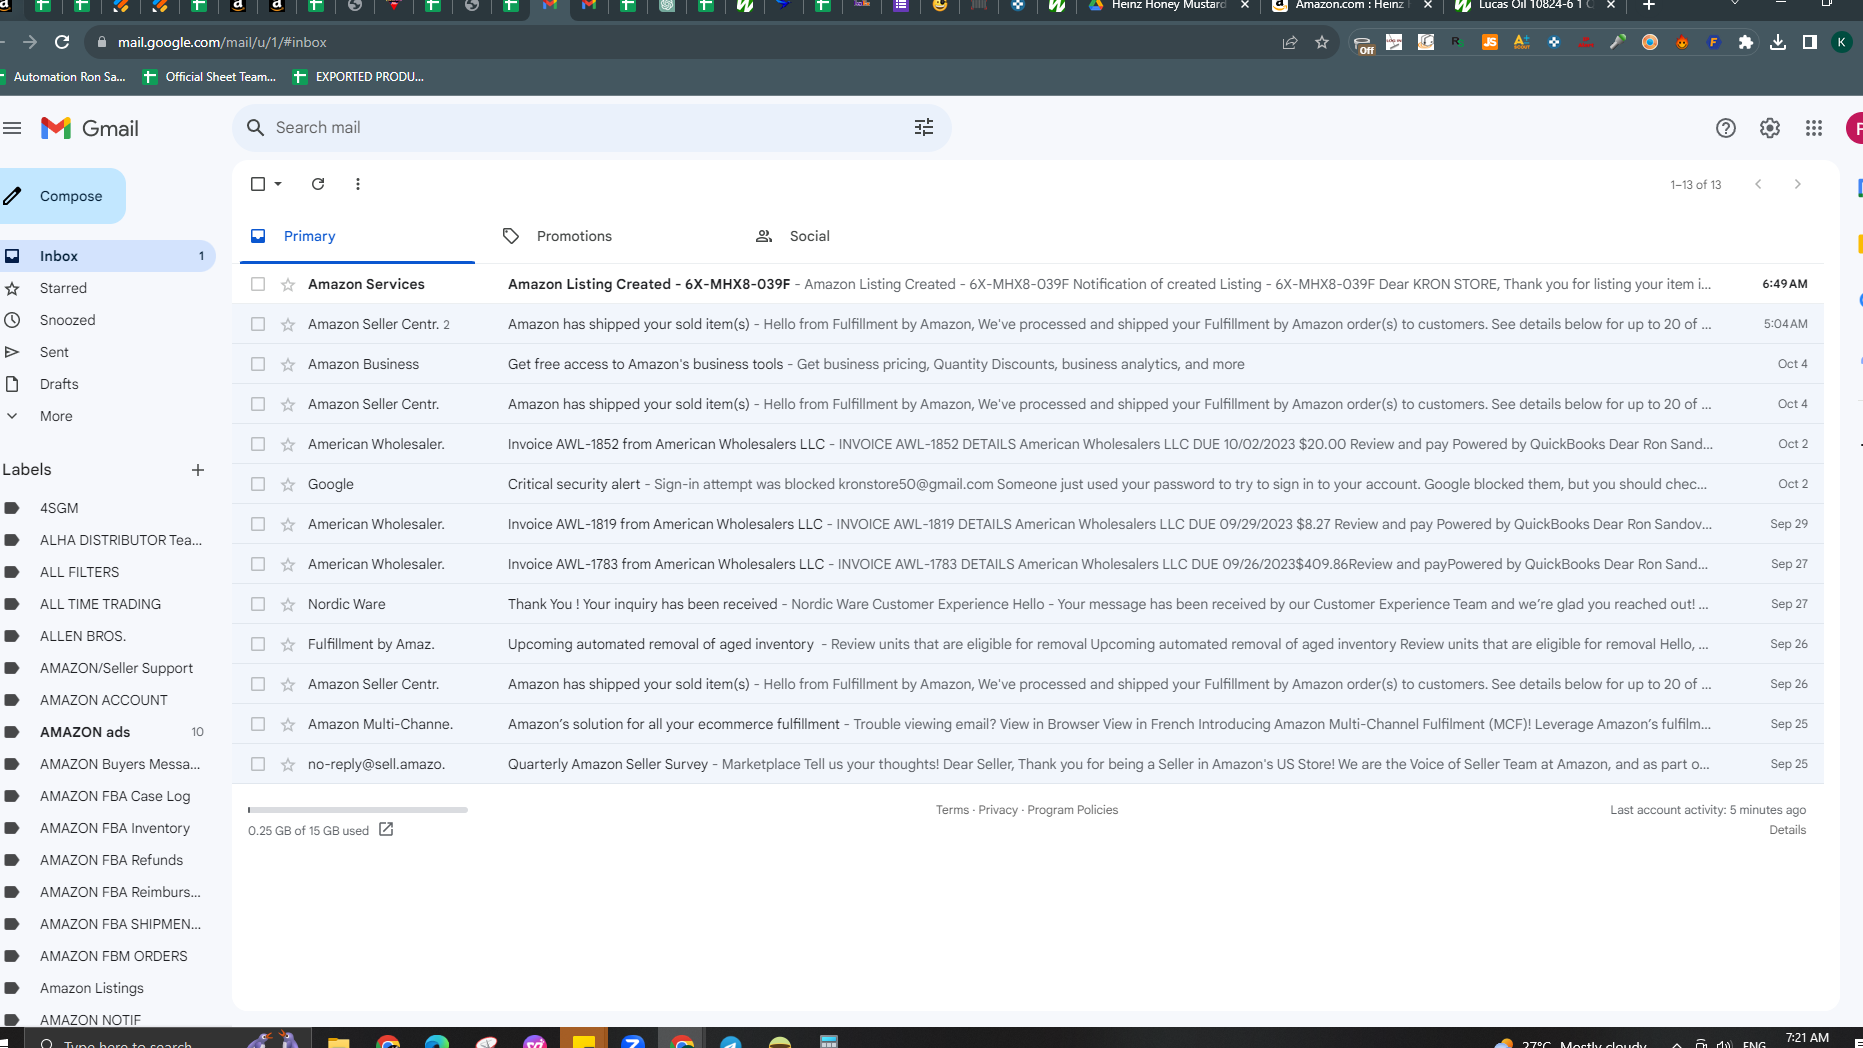Image resolution: width=1863 pixels, height=1048 pixels.
Task: Open the EXPORTED PRODU... bookmark
Action: pos(358,77)
